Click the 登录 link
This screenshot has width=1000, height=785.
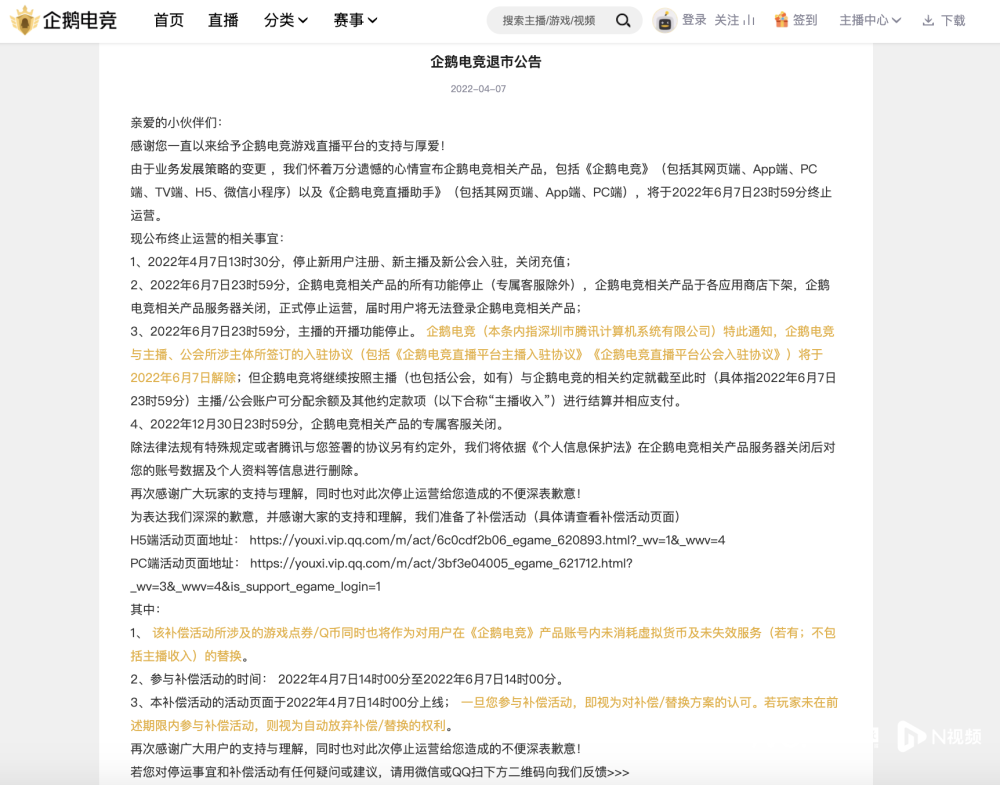click(x=694, y=20)
